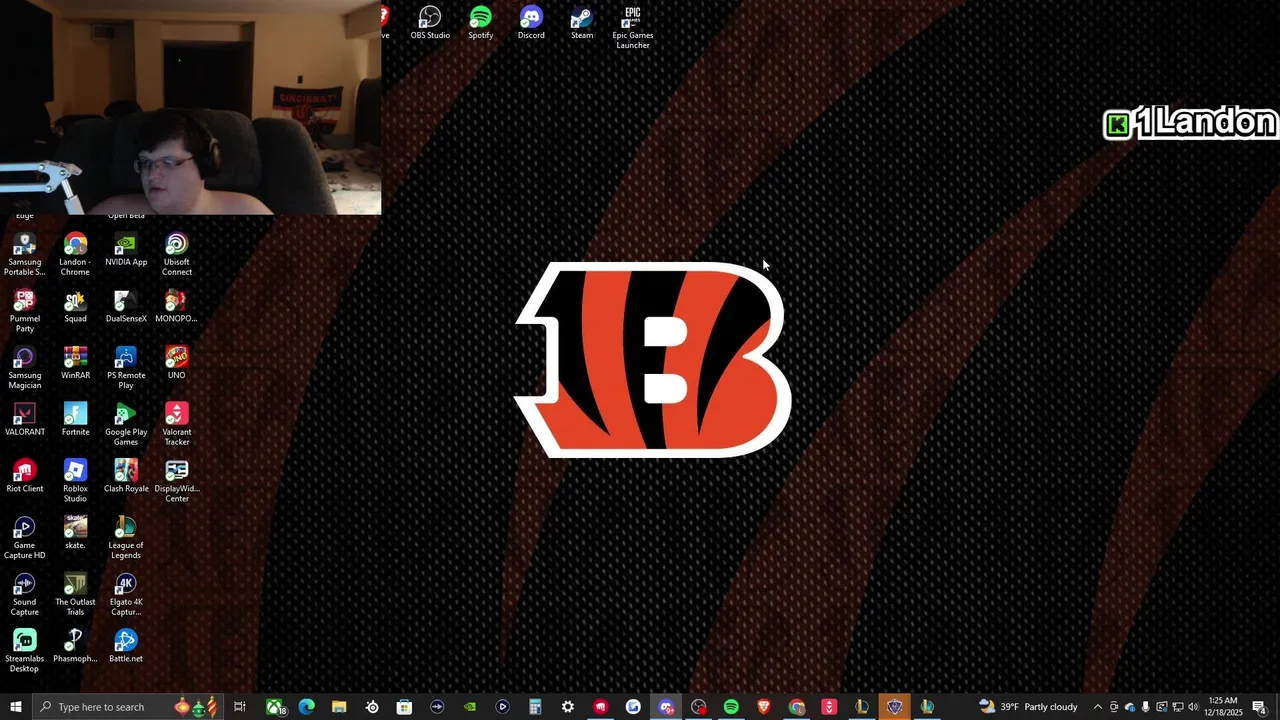The image size is (1280, 720).
Task: Open Epic Games Launcher desktop icon
Action: tap(633, 27)
